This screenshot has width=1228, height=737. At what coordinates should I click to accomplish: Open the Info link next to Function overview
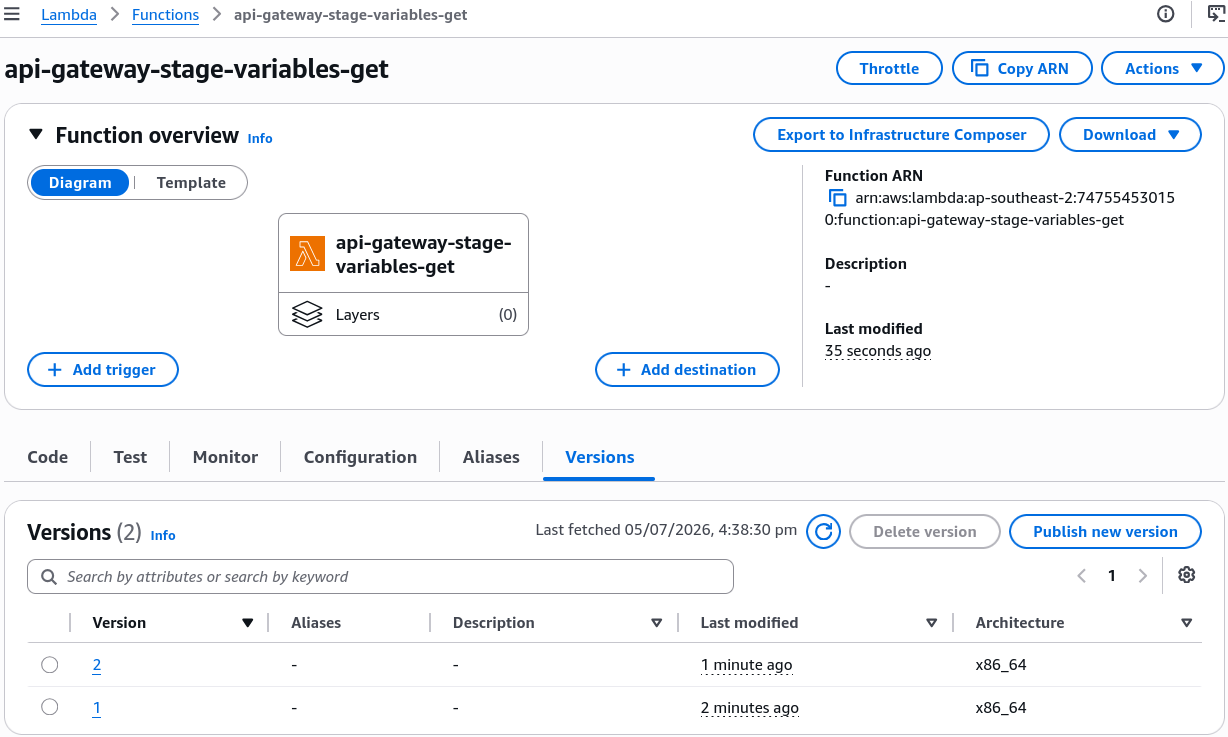[260, 138]
